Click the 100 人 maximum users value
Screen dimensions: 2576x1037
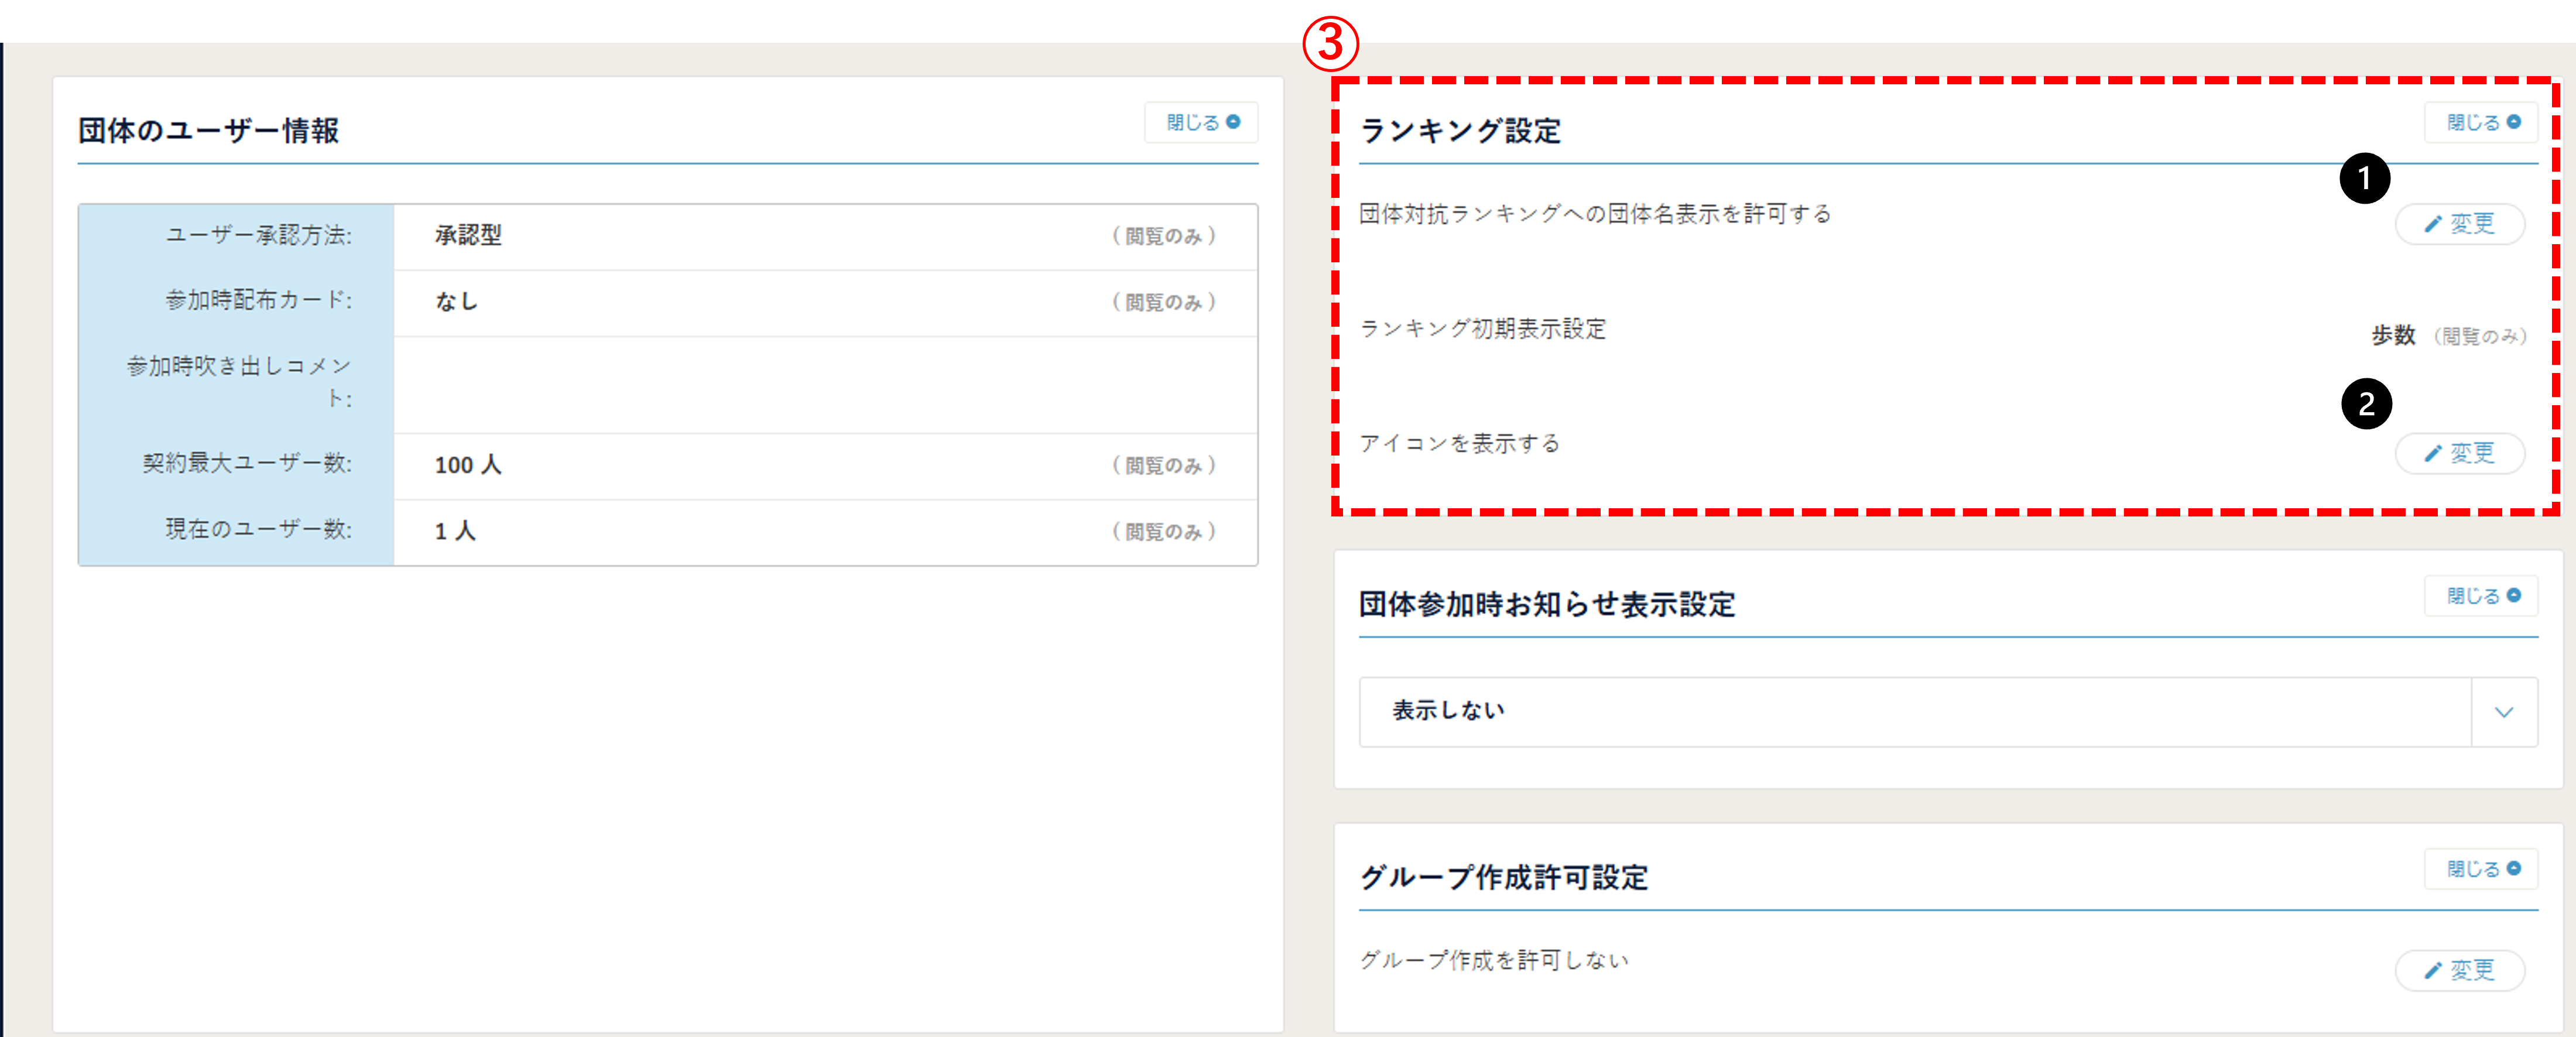point(468,465)
